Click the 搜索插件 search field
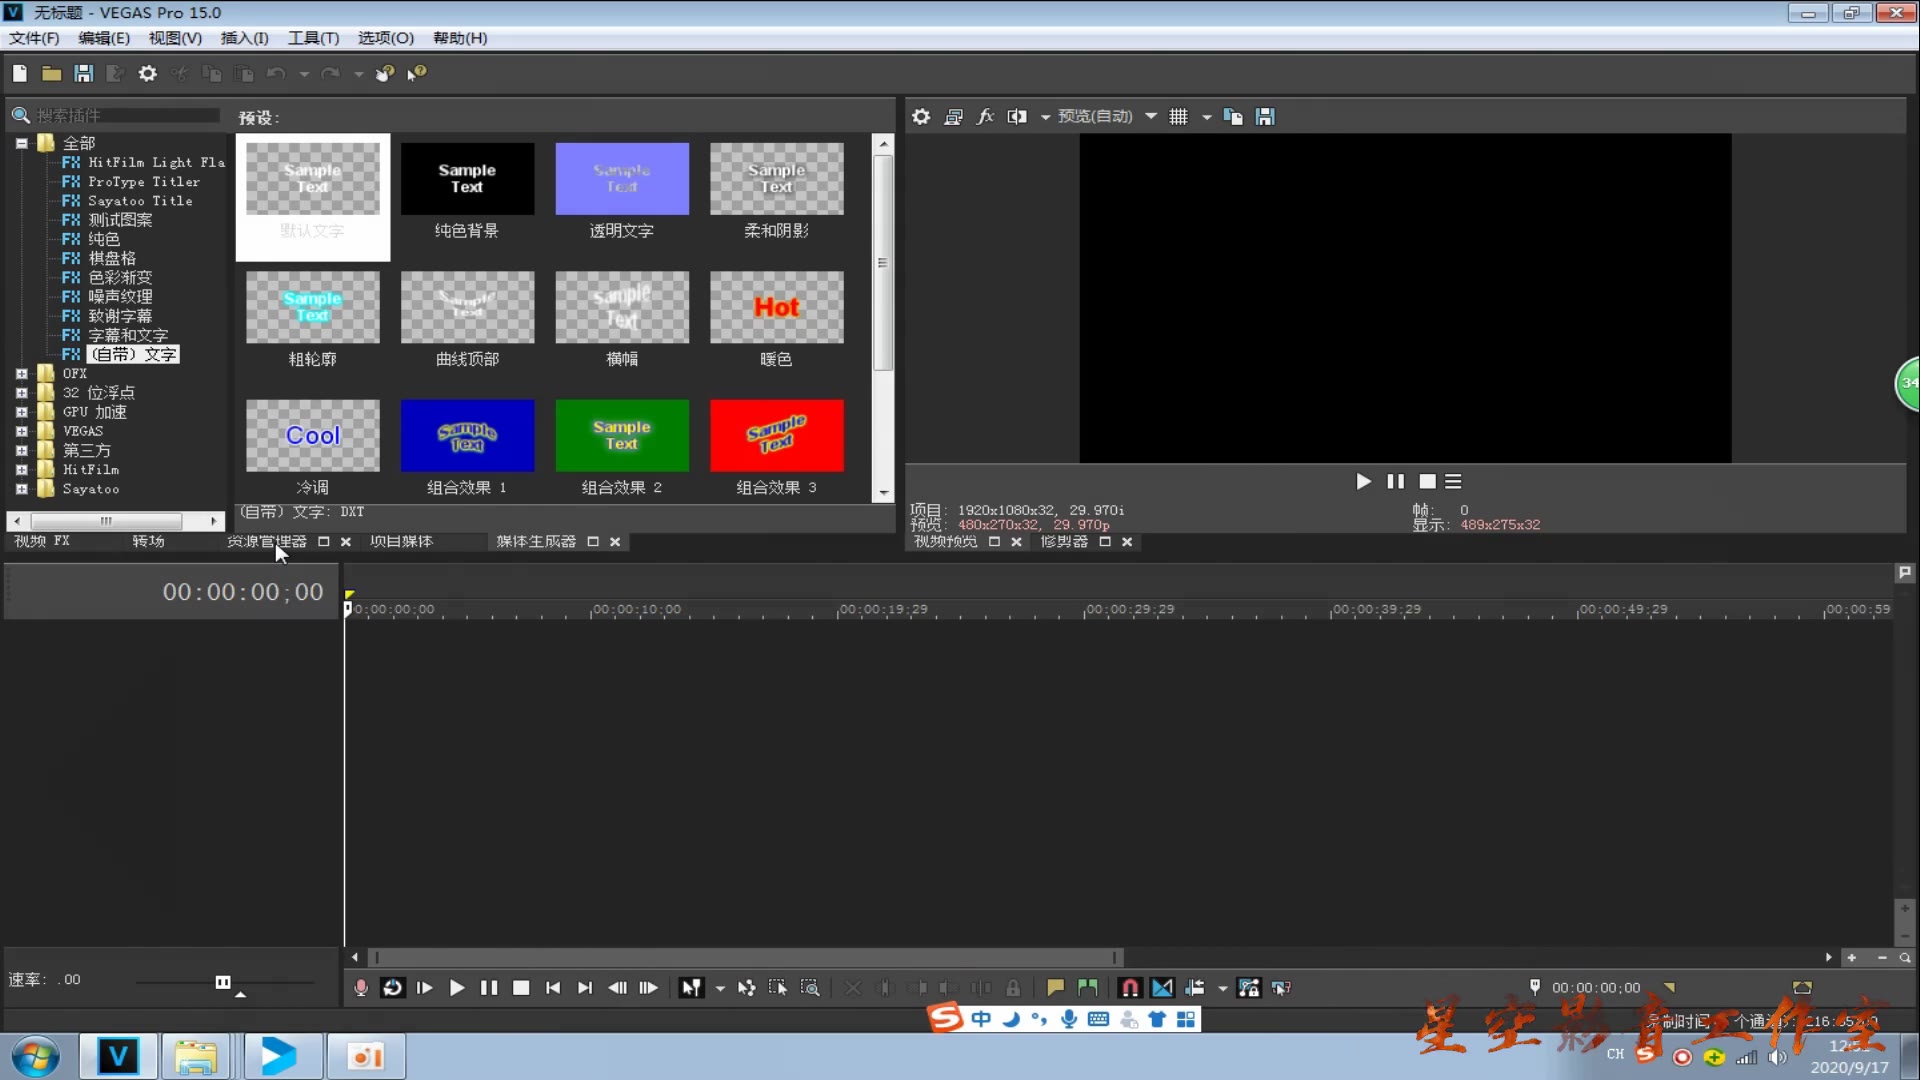 [126, 116]
